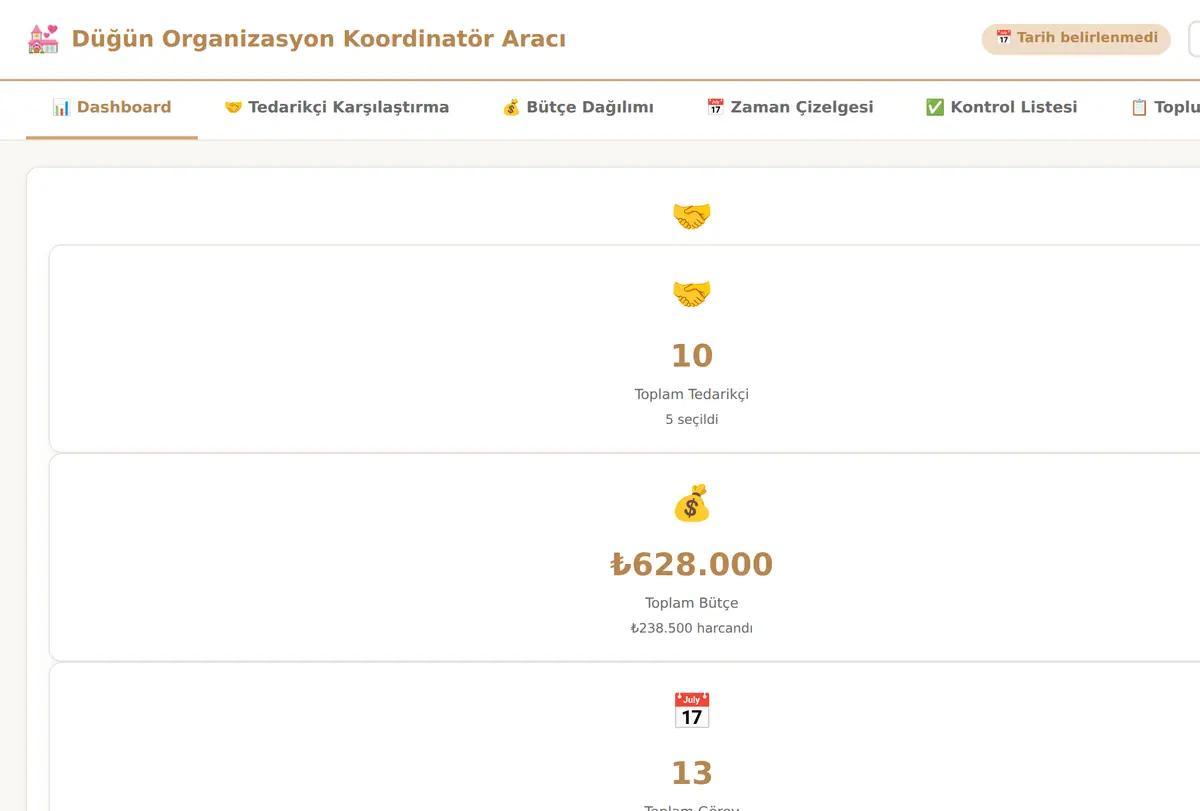Click the supplier count value 10
Screen dimensions: 1200x811
click(691, 356)
